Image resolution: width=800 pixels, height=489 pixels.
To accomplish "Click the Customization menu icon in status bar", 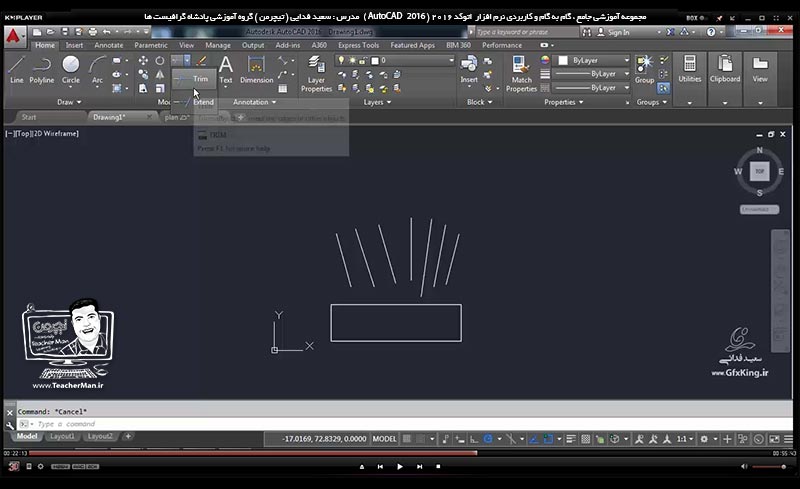I will click(x=788, y=439).
